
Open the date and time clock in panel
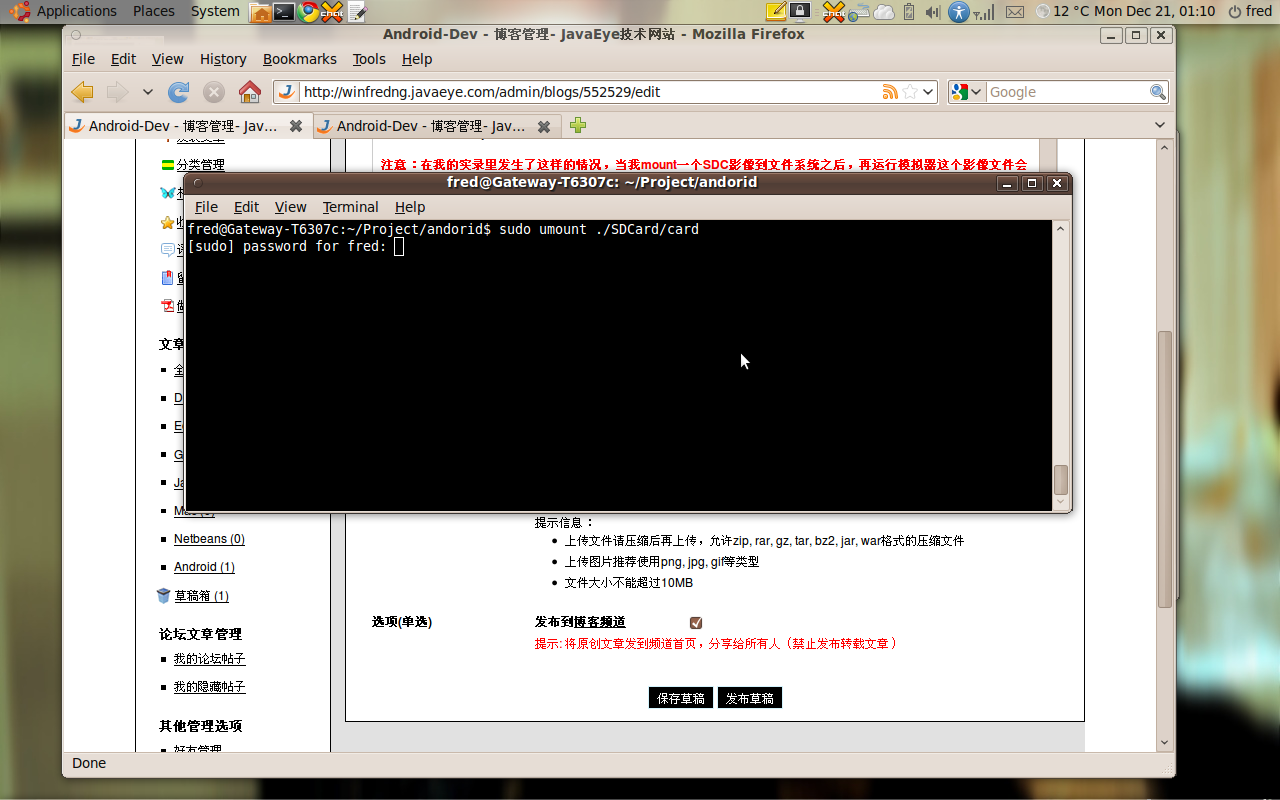point(1155,12)
